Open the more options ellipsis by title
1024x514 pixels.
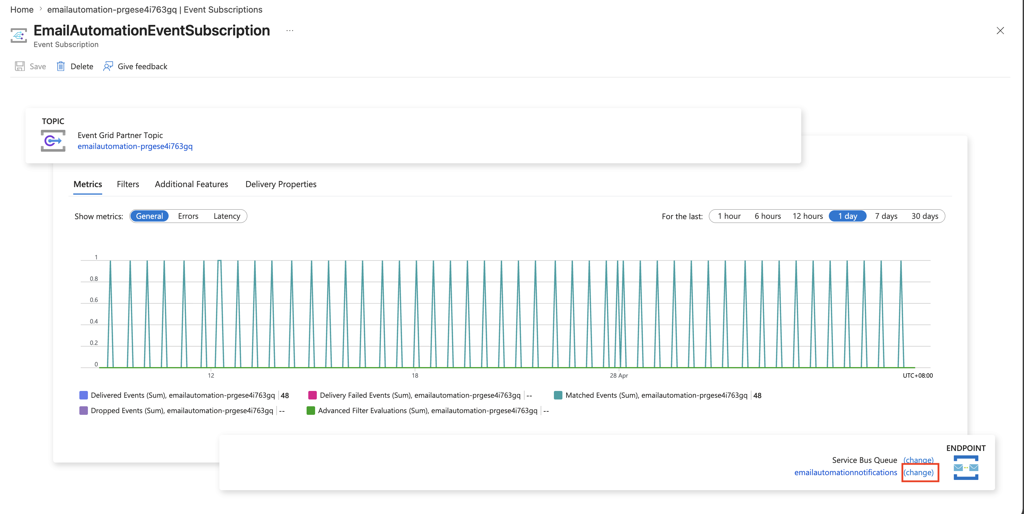(x=289, y=31)
